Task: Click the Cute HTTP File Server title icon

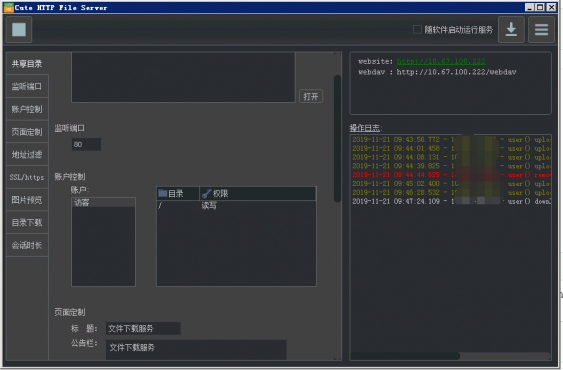Action: point(9,7)
